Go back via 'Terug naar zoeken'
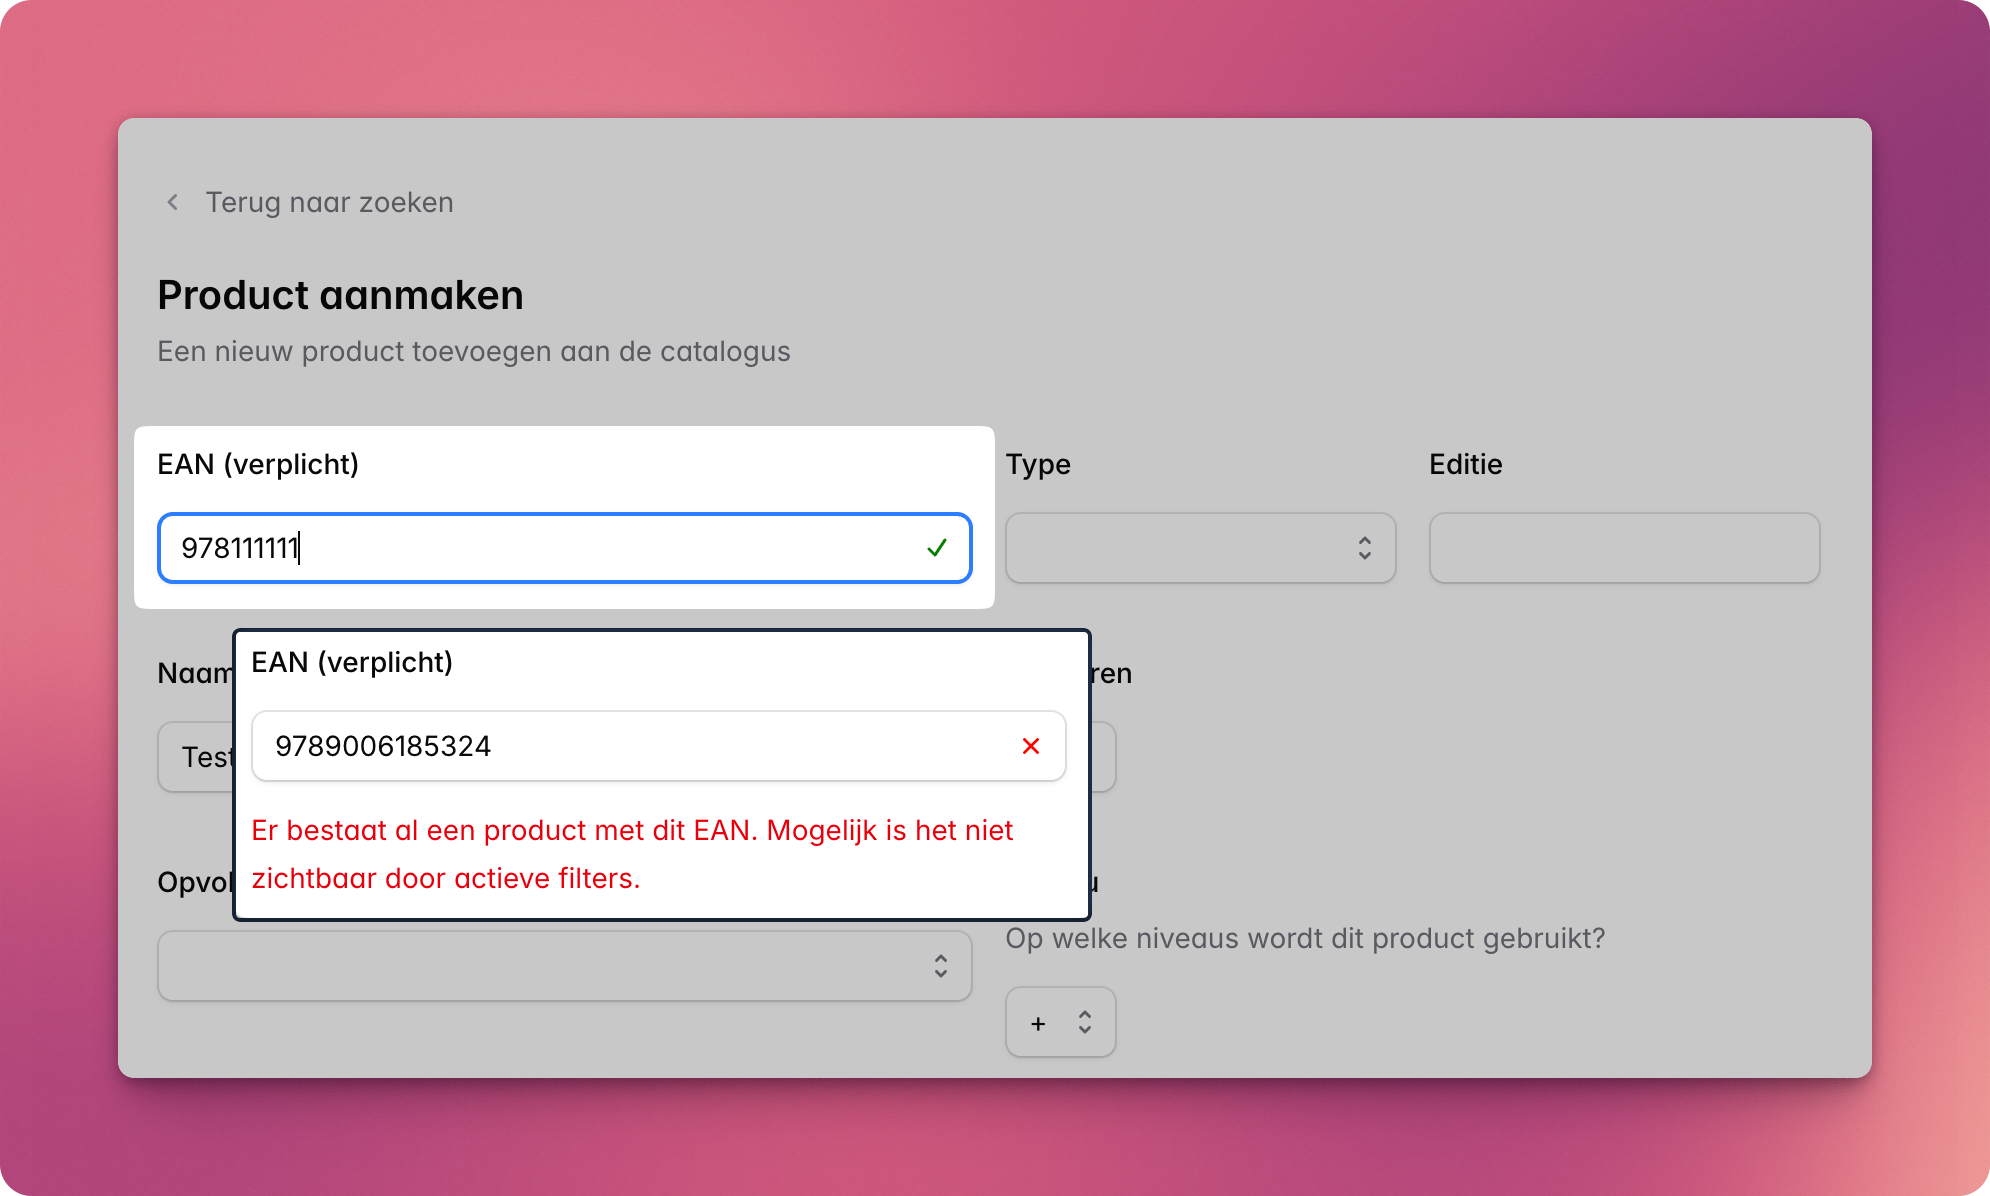Screen dimensions: 1990x1196 point(329,202)
